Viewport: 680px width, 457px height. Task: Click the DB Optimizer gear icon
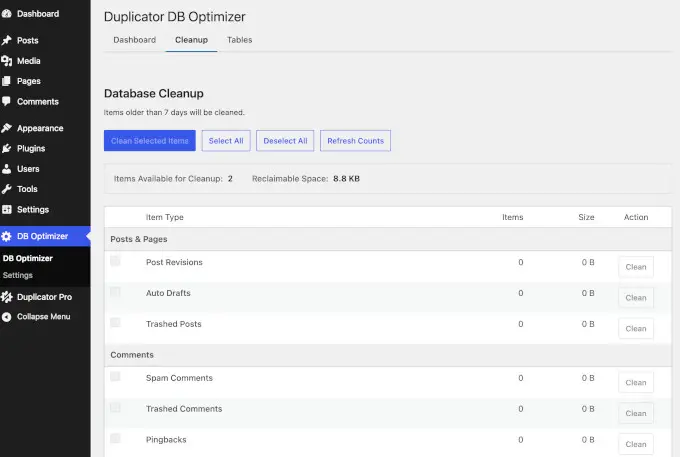(6, 236)
